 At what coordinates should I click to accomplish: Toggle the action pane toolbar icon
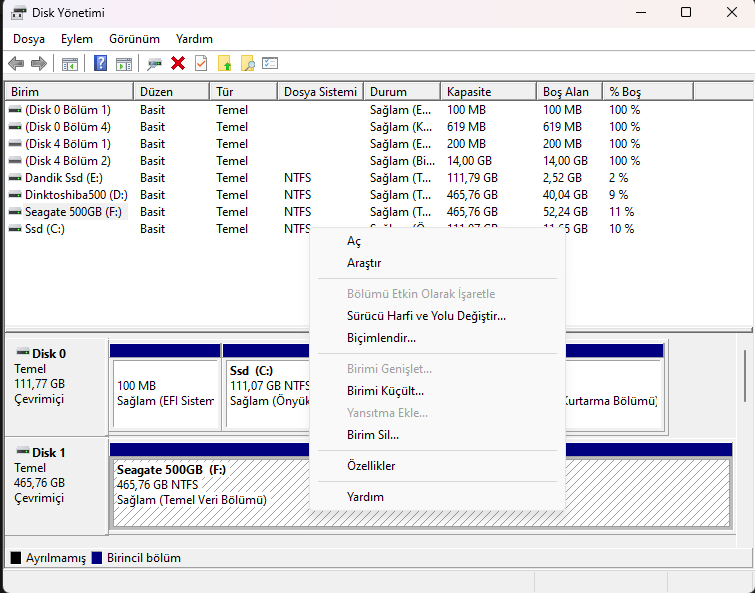(124, 64)
